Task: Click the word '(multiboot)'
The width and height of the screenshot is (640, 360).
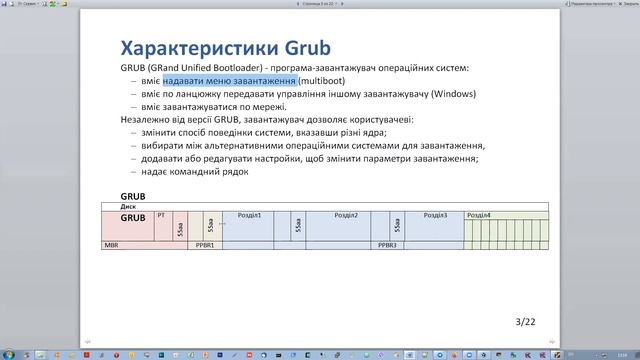Action: point(322,81)
